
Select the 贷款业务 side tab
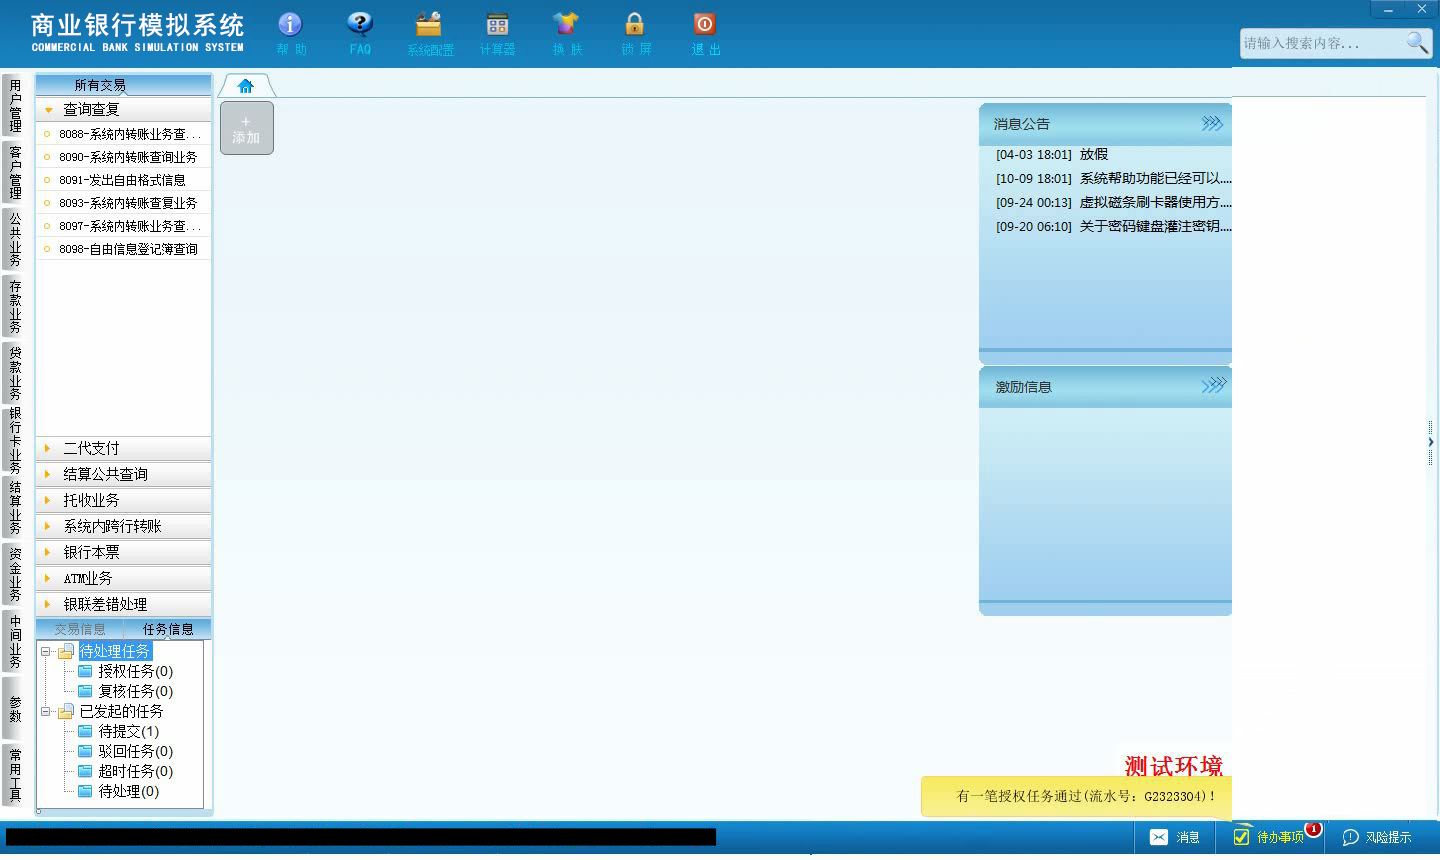(x=14, y=373)
